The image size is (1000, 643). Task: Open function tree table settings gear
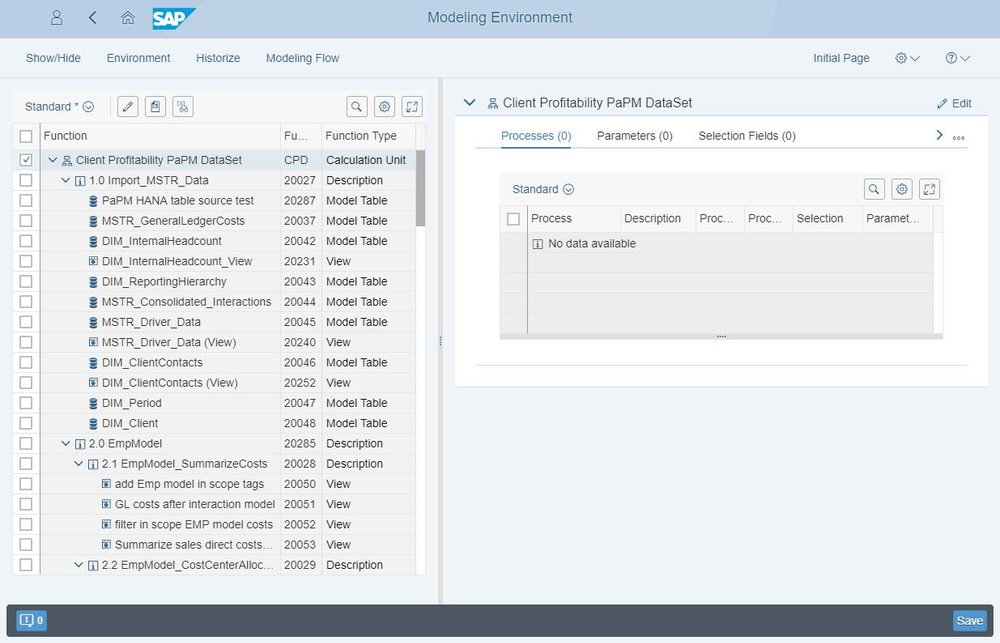384,107
